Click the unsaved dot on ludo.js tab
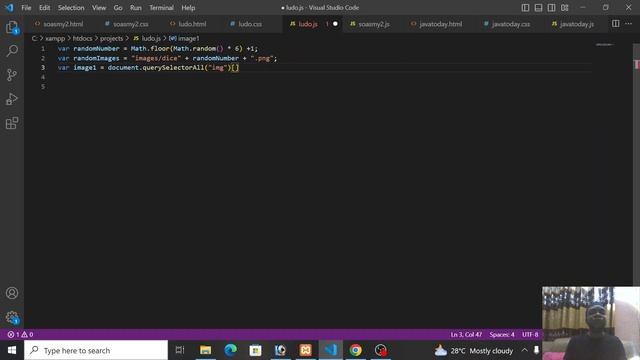Screen dimensions: 640x360 click(335, 24)
